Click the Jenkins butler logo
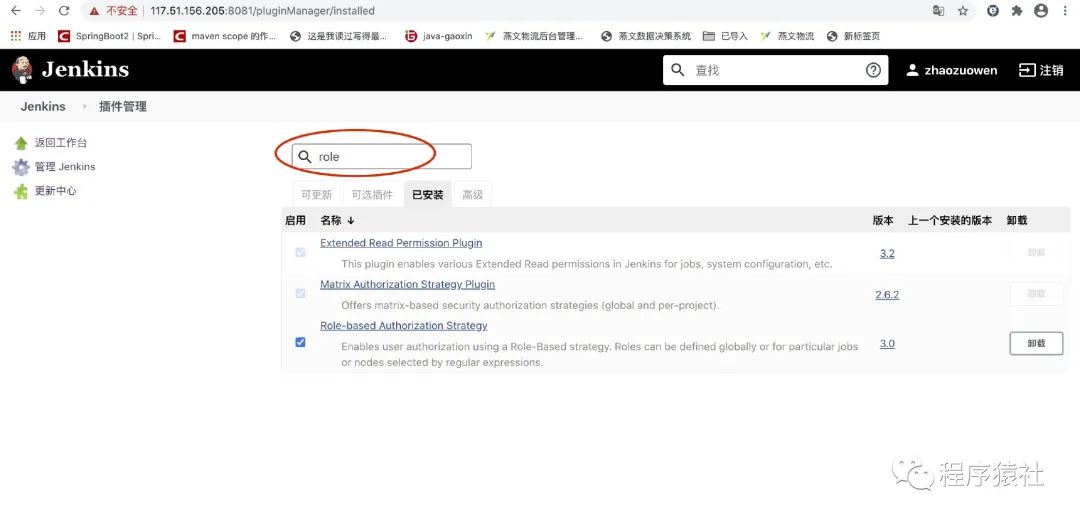 (21, 70)
